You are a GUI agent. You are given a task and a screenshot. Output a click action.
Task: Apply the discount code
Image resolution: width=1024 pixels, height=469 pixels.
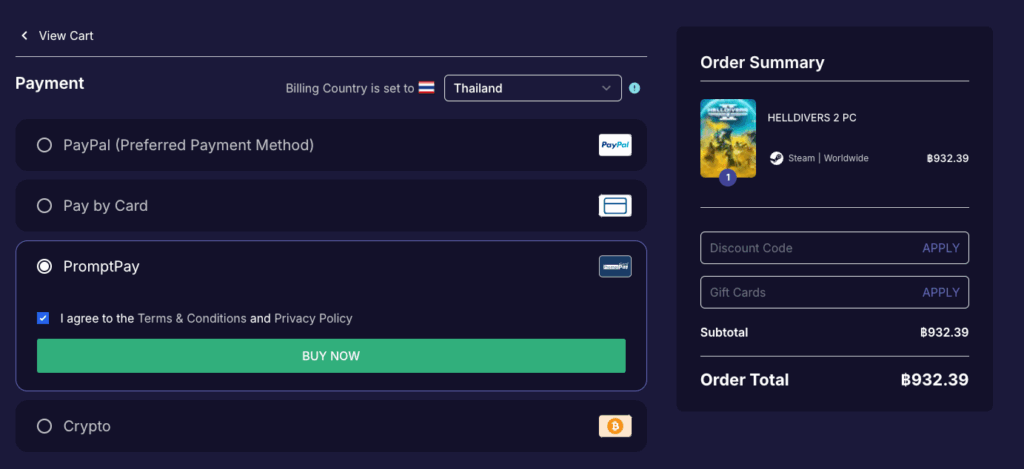tap(940, 248)
